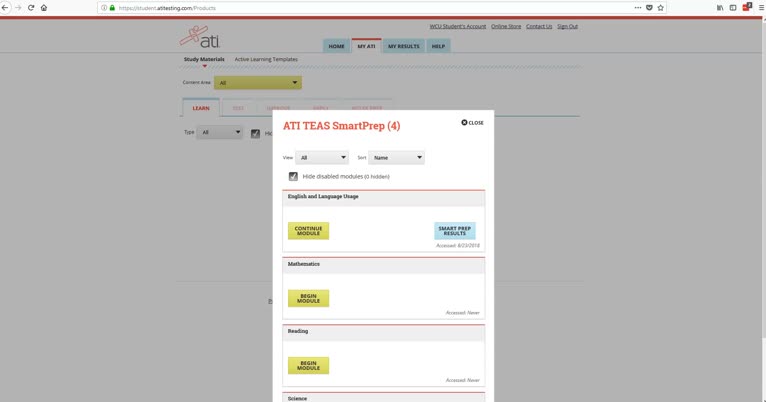The width and height of the screenshot is (766, 402).
Task: Go to the HOME tab
Action: pos(336,46)
